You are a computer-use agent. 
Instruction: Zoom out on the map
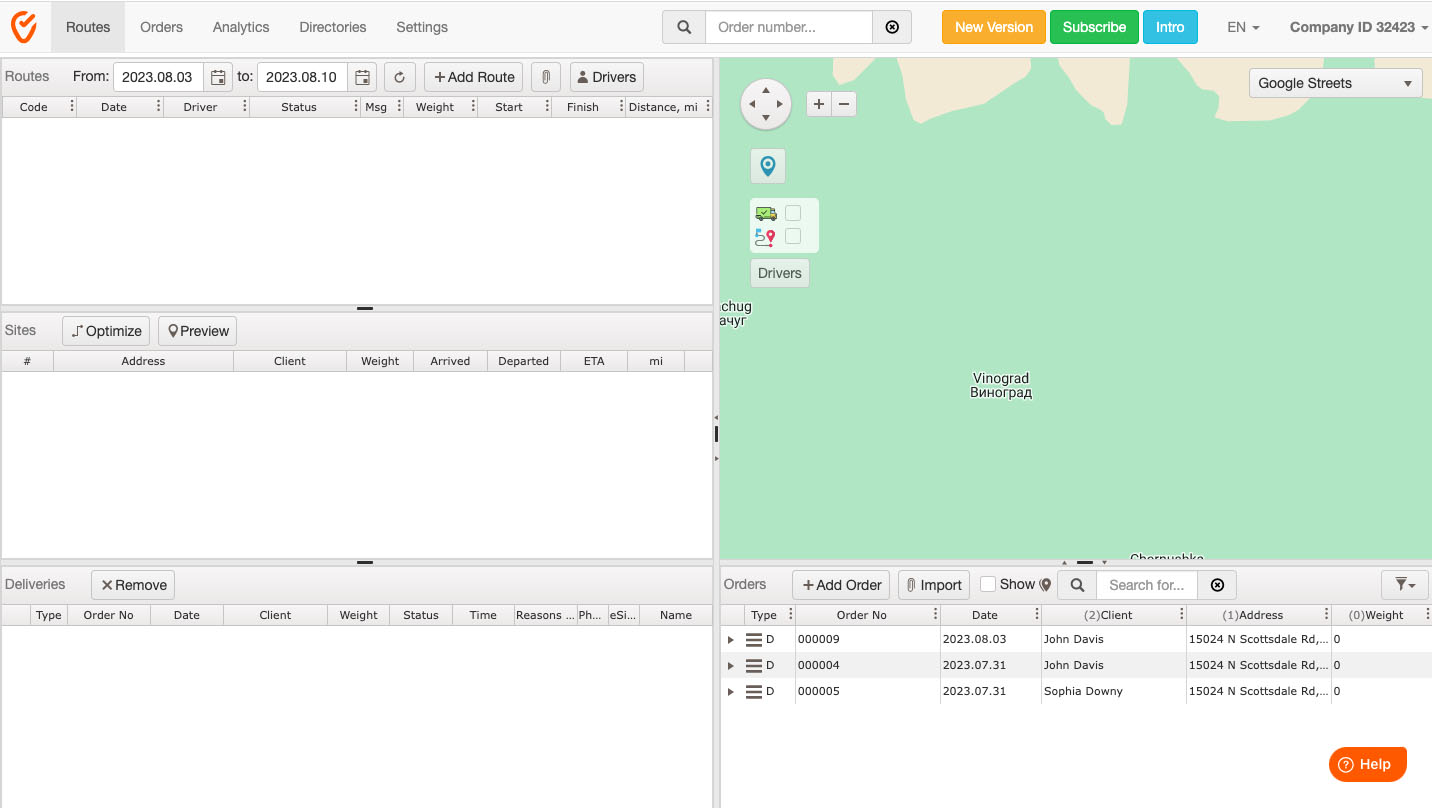(x=844, y=104)
